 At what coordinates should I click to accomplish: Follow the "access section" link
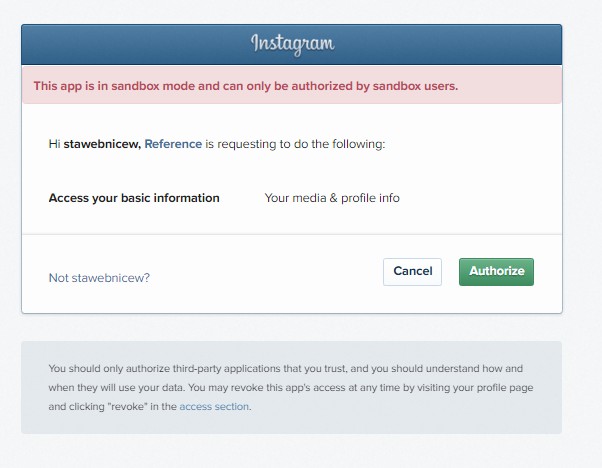pos(214,407)
